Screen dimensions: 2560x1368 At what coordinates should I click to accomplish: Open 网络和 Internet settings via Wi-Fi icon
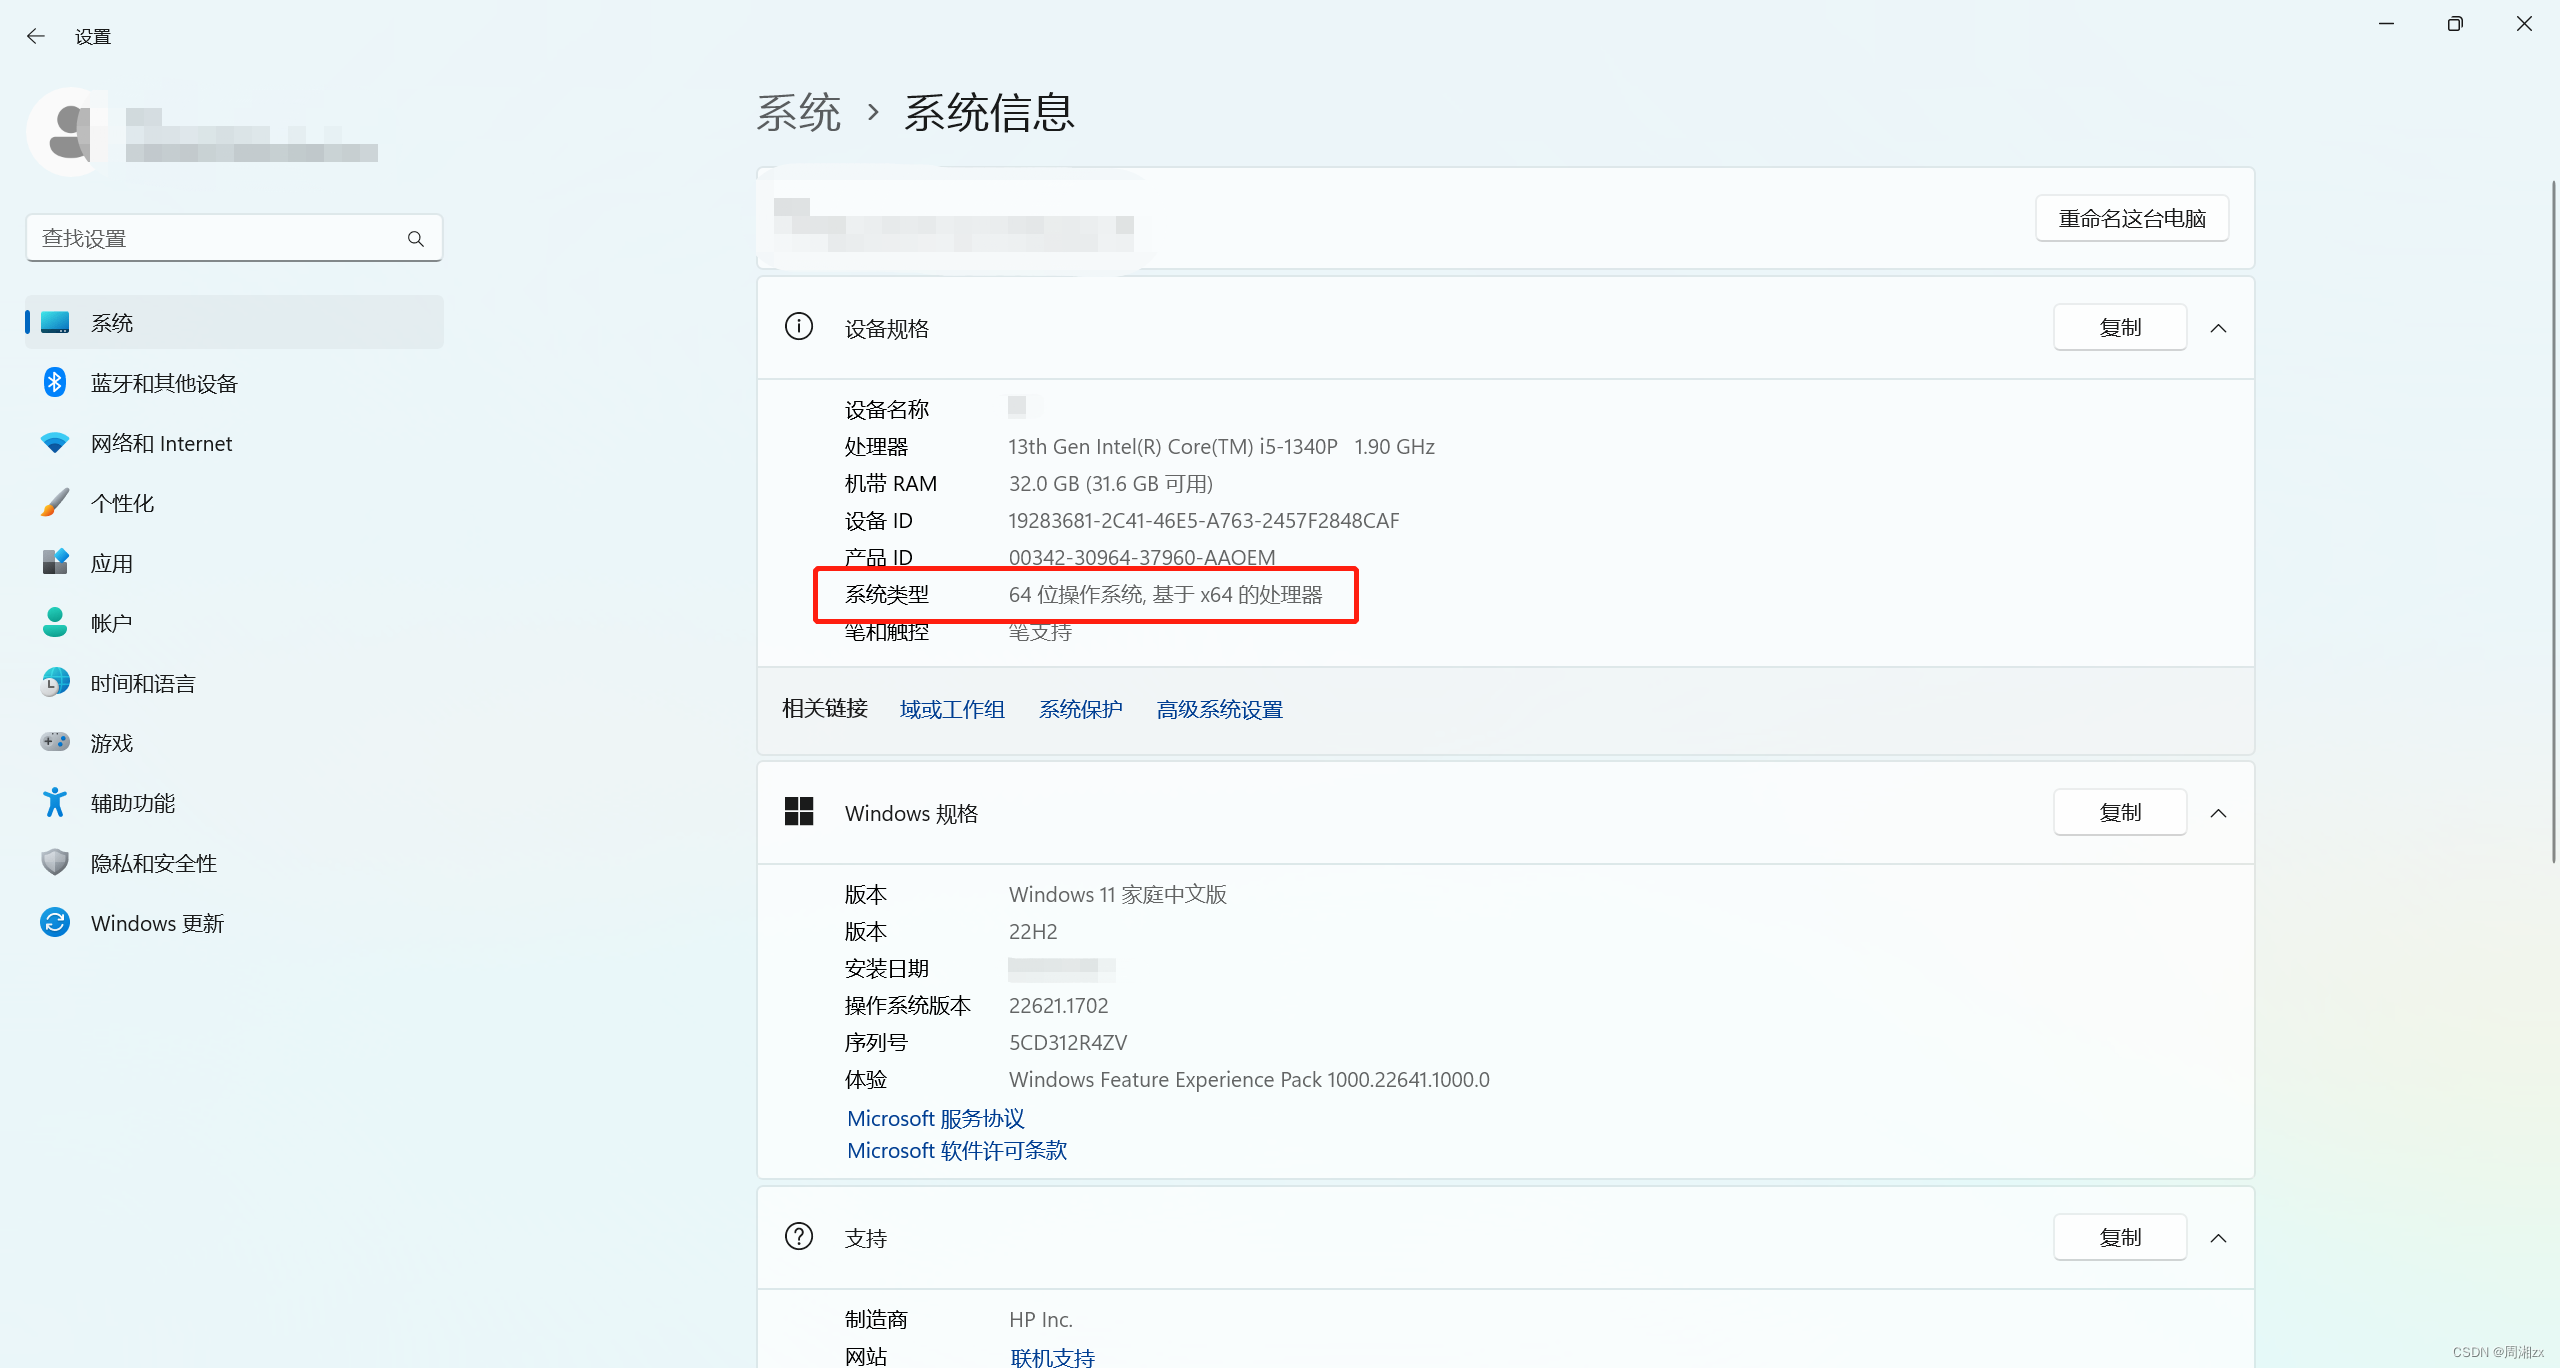(x=54, y=442)
